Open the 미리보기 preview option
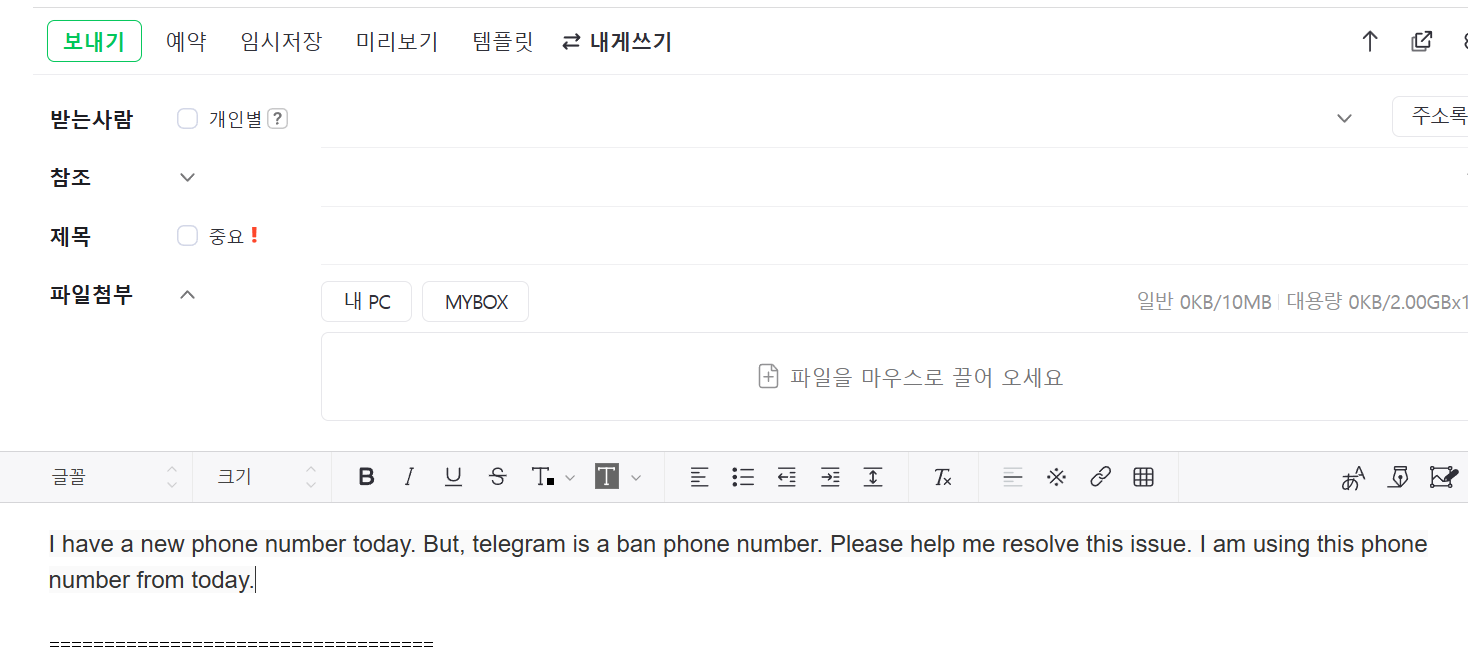Viewport: 1468px width, 667px height. [x=397, y=42]
